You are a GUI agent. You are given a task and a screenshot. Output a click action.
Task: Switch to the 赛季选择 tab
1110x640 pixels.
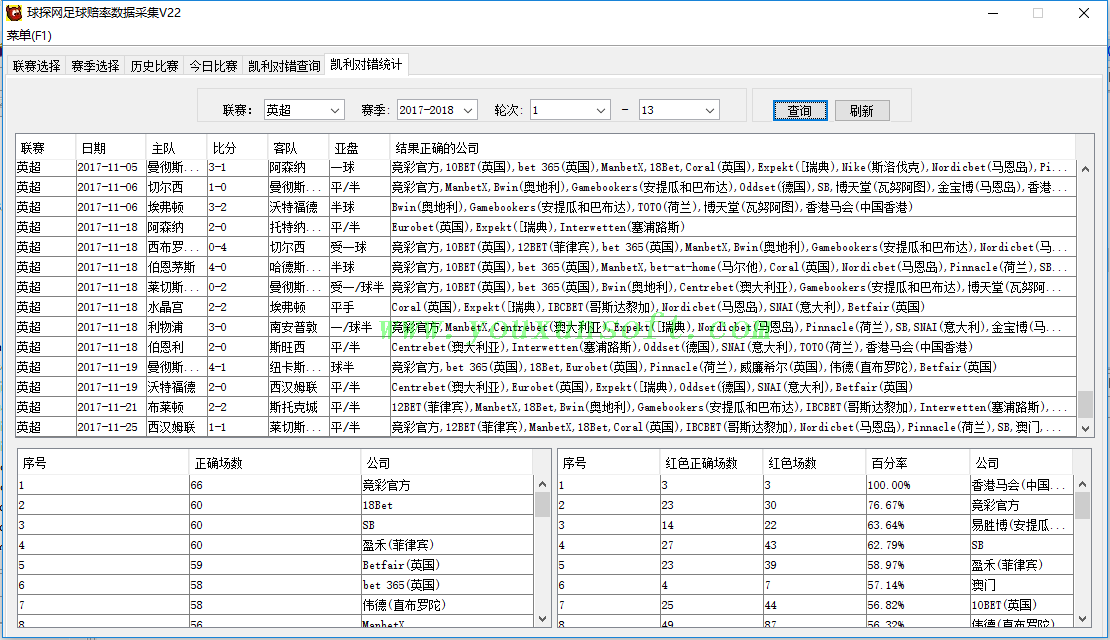[x=95, y=66]
